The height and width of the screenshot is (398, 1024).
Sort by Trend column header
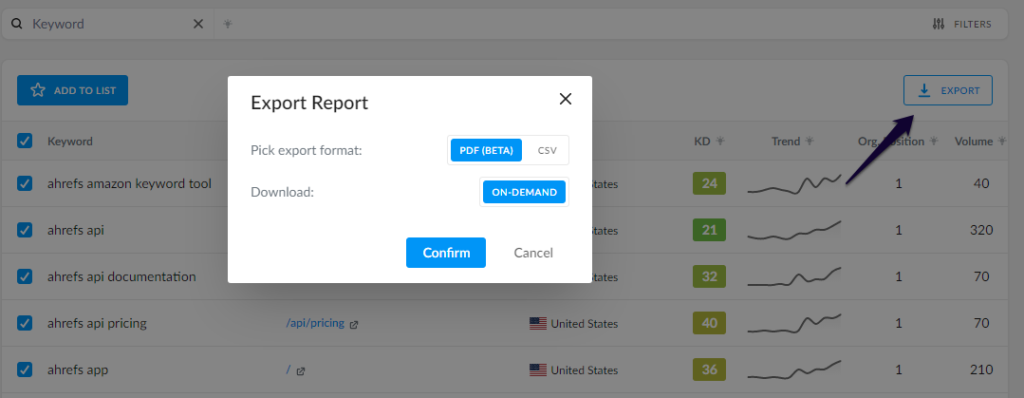[x=786, y=141]
